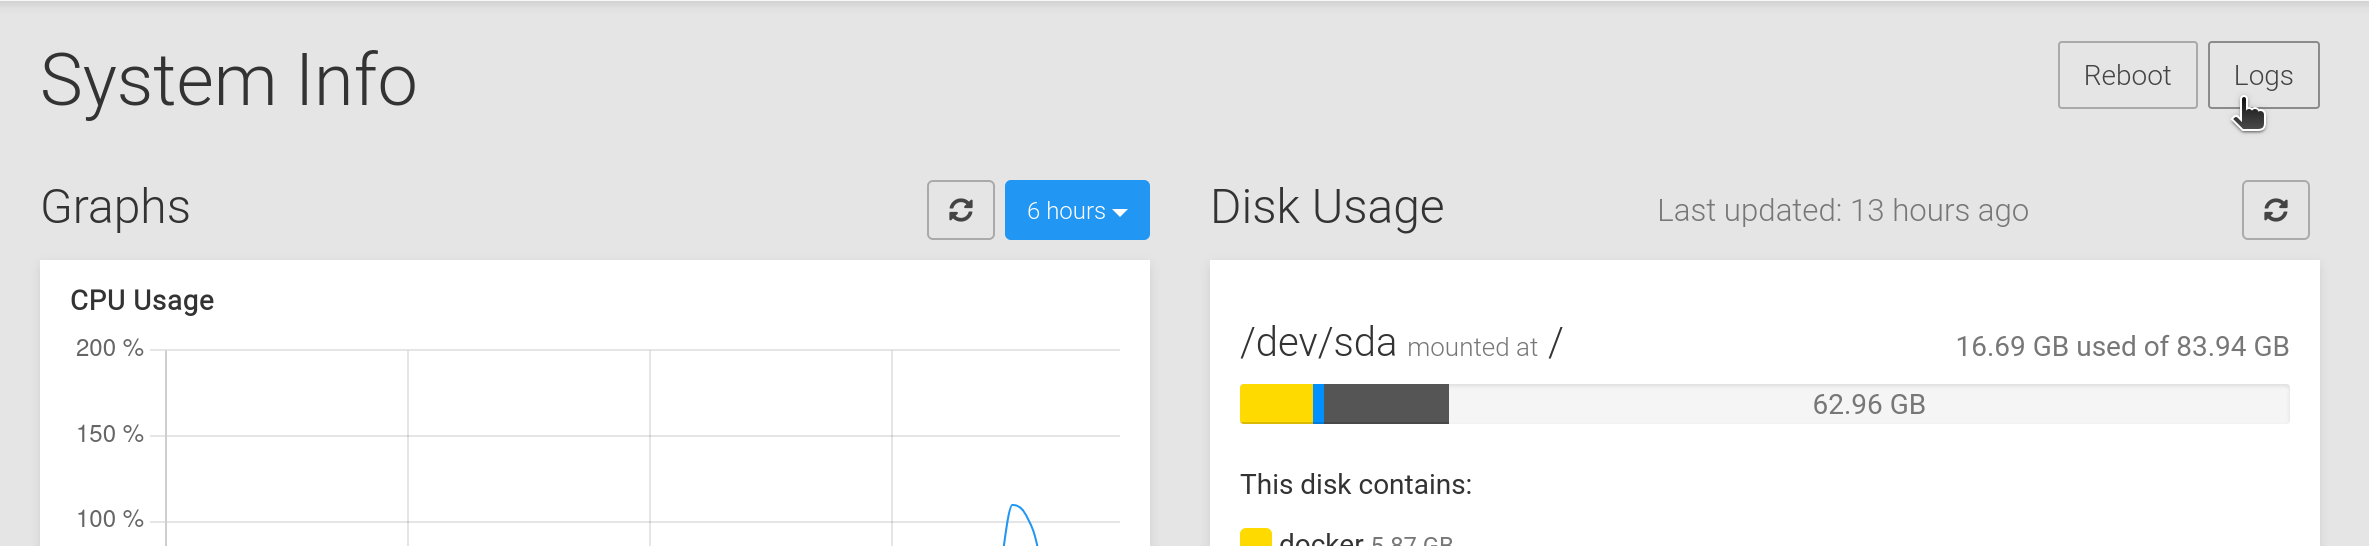This screenshot has width=2369, height=546.
Task: Open the 6 hours time range dropdown
Action: 1077,210
